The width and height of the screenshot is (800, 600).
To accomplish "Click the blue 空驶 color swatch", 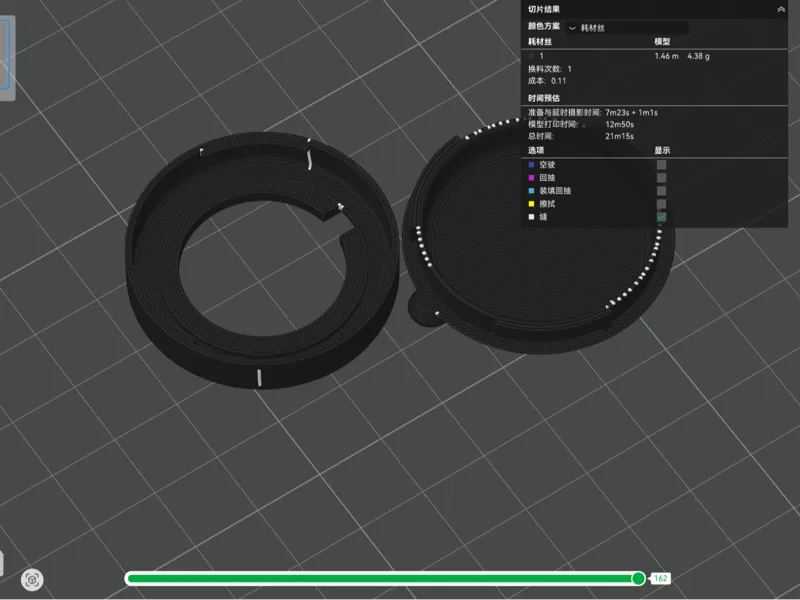I will click(531, 165).
